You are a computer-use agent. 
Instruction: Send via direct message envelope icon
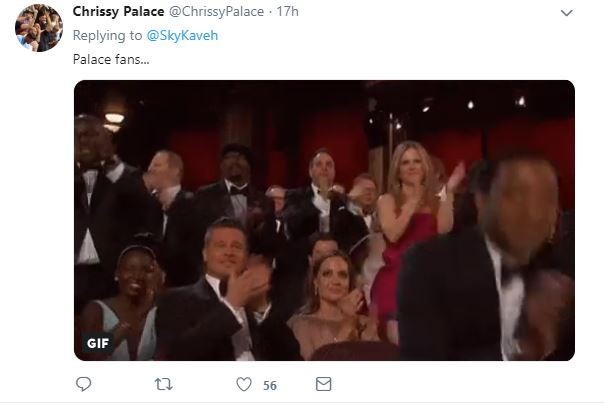pyautogui.click(x=322, y=384)
